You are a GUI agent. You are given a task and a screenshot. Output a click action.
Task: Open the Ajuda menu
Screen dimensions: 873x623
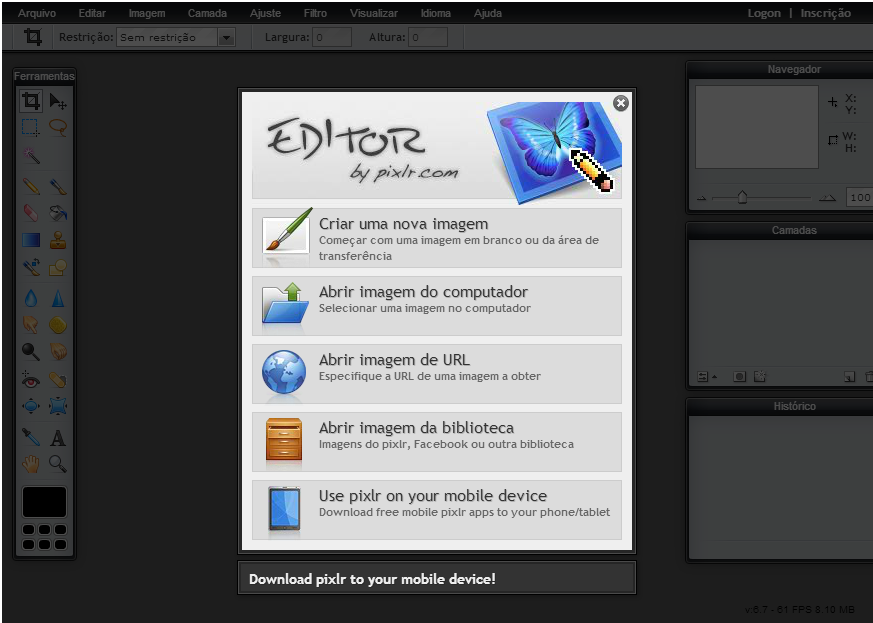pyautogui.click(x=488, y=13)
